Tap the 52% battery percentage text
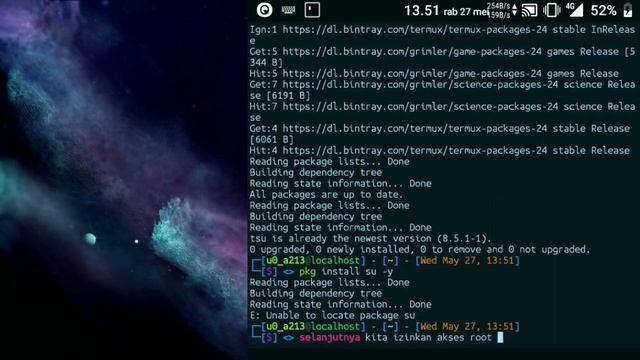Screen dimensions: 640x360 point(604,11)
